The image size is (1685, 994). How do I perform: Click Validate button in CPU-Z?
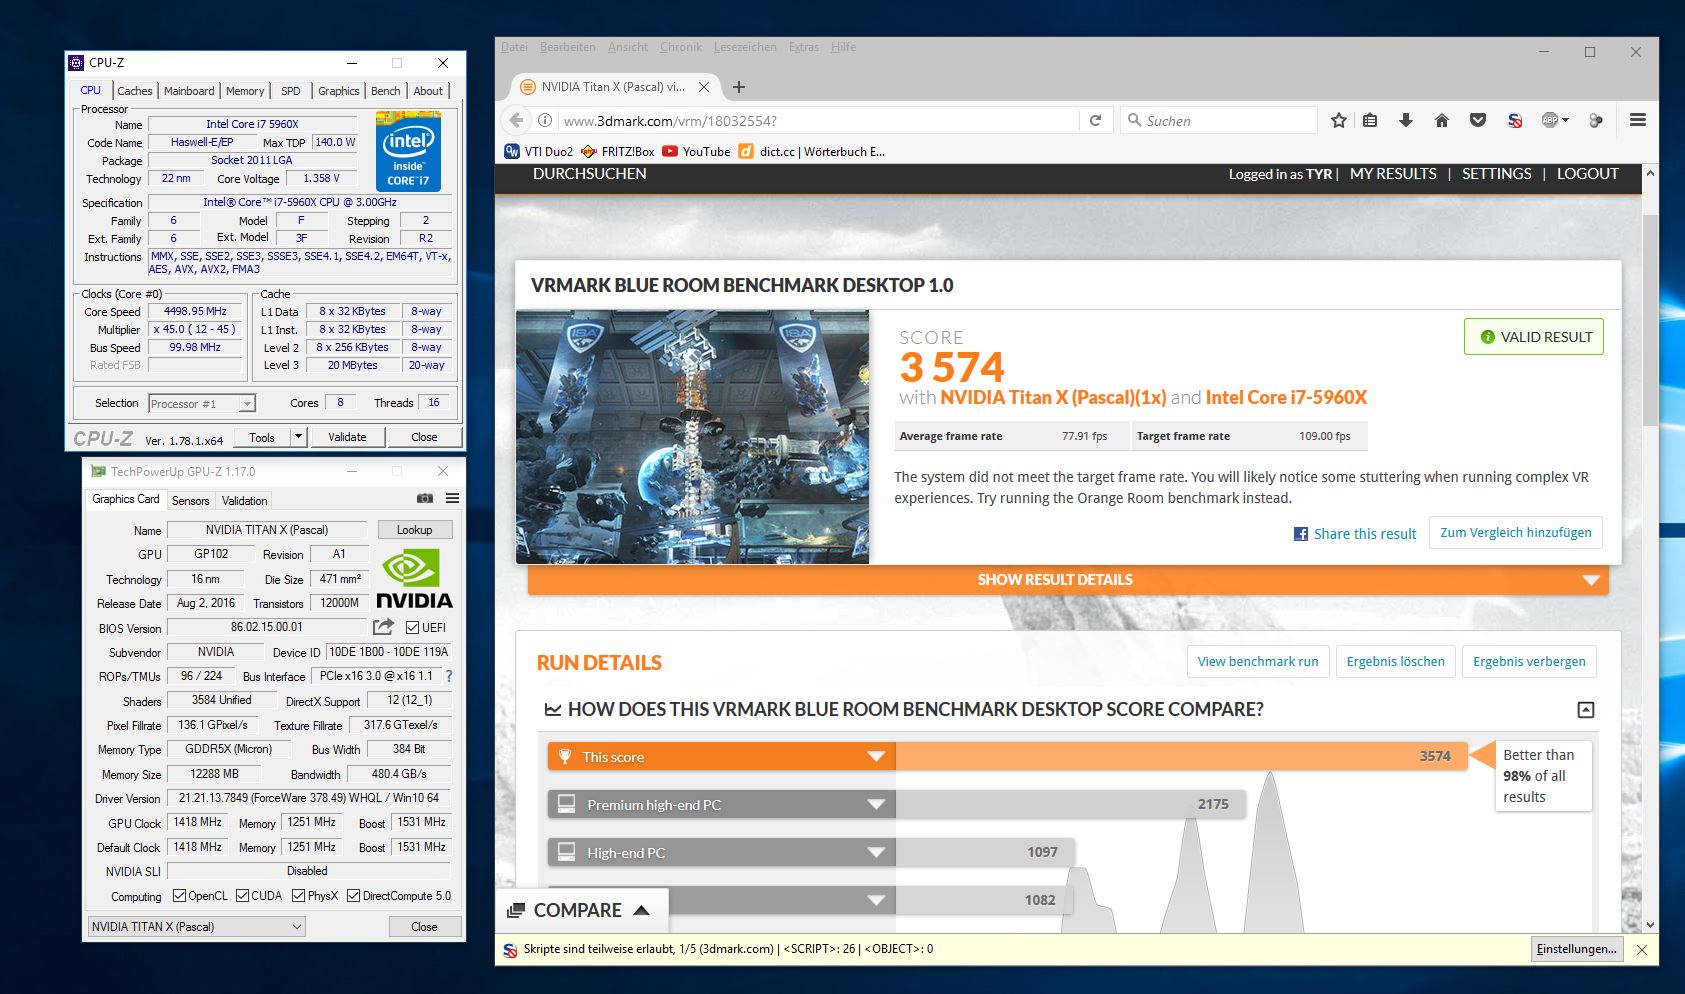[x=347, y=437]
